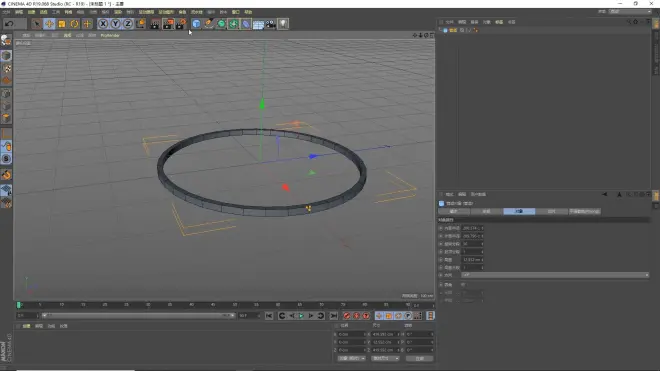Open the object coordinate mode dropdown
The width and height of the screenshot is (660, 371).
pyautogui.click(x=351, y=358)
